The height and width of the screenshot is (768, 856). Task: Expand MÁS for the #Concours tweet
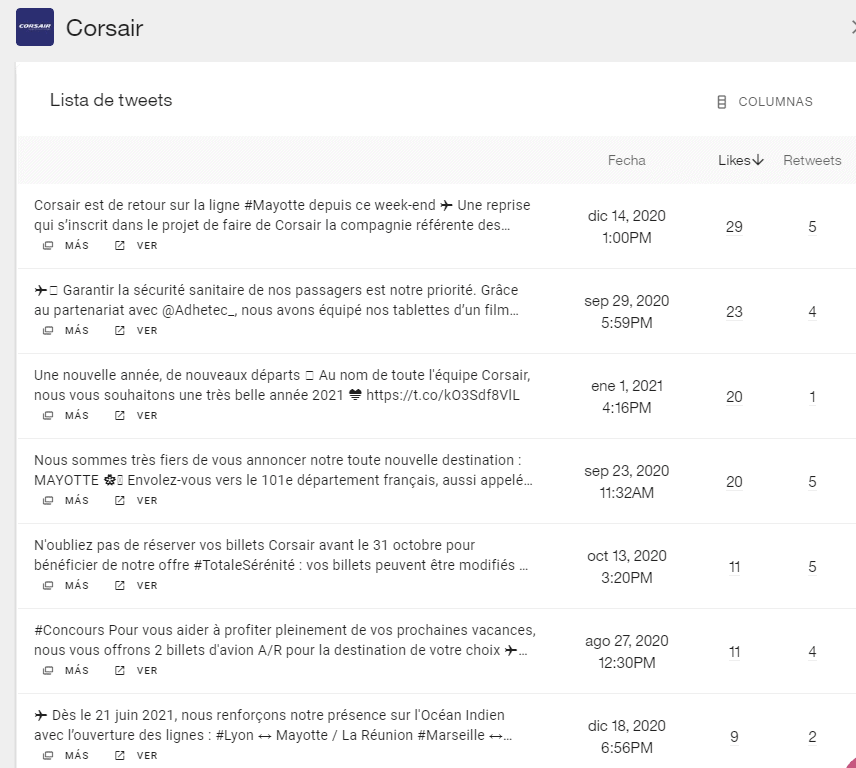pyautogui.click(x=66, y=670)
